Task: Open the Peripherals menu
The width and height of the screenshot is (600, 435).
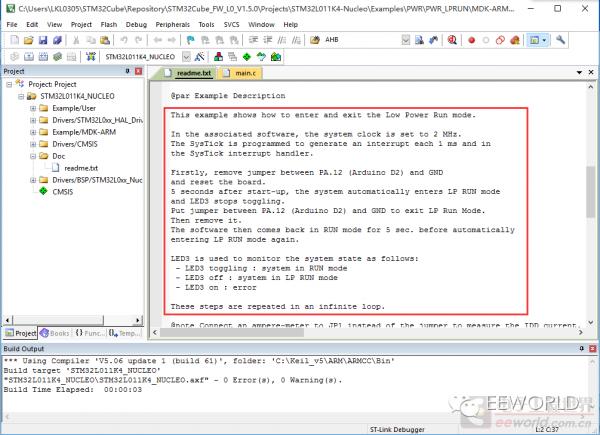Action: point(173,24)
